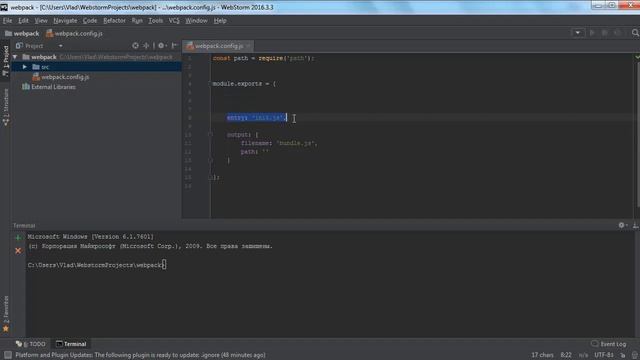Click the const path require line
The image size is (640, 360).
[x=263, y=58]
